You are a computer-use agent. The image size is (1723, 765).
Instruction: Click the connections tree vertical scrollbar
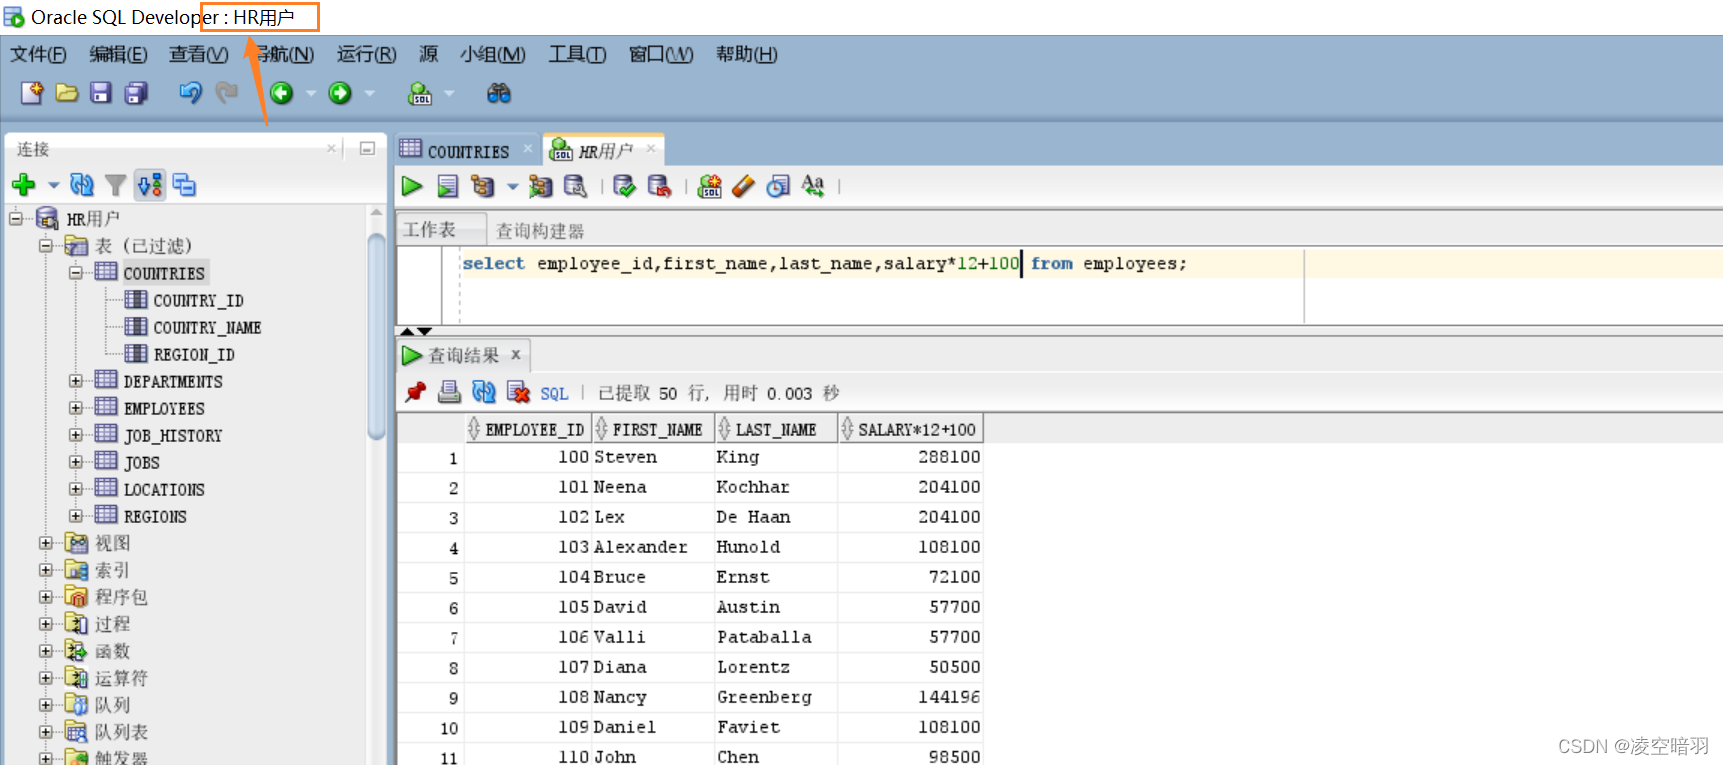coord(376,335)
